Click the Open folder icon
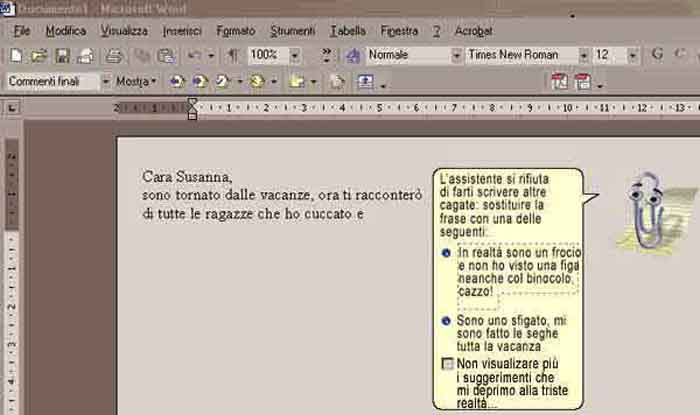Viewport: 700px width, 415px height. click(39, 55)
